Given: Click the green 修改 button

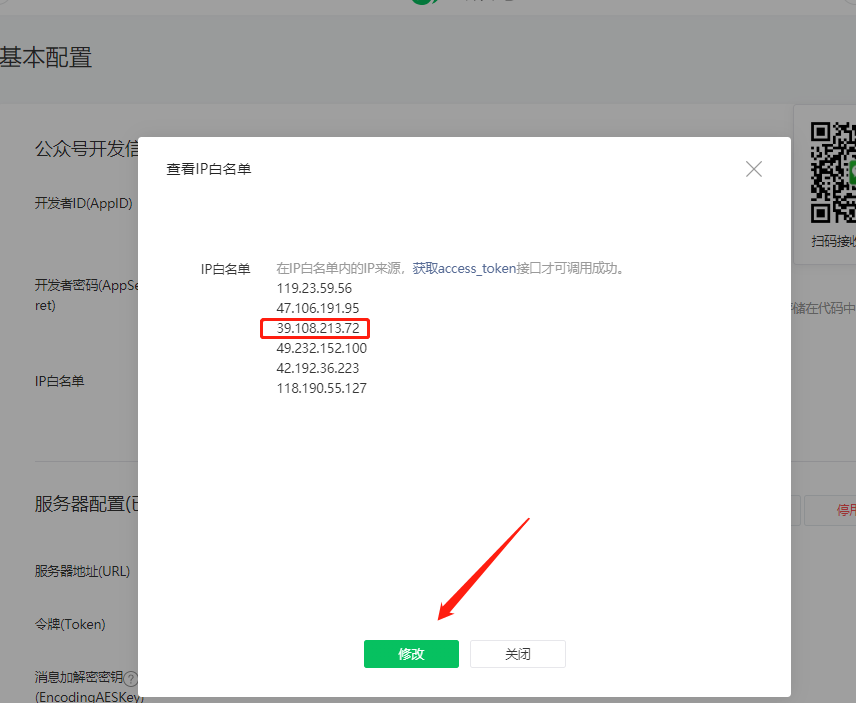Looking at the screenshot, I should pos(411,653).
